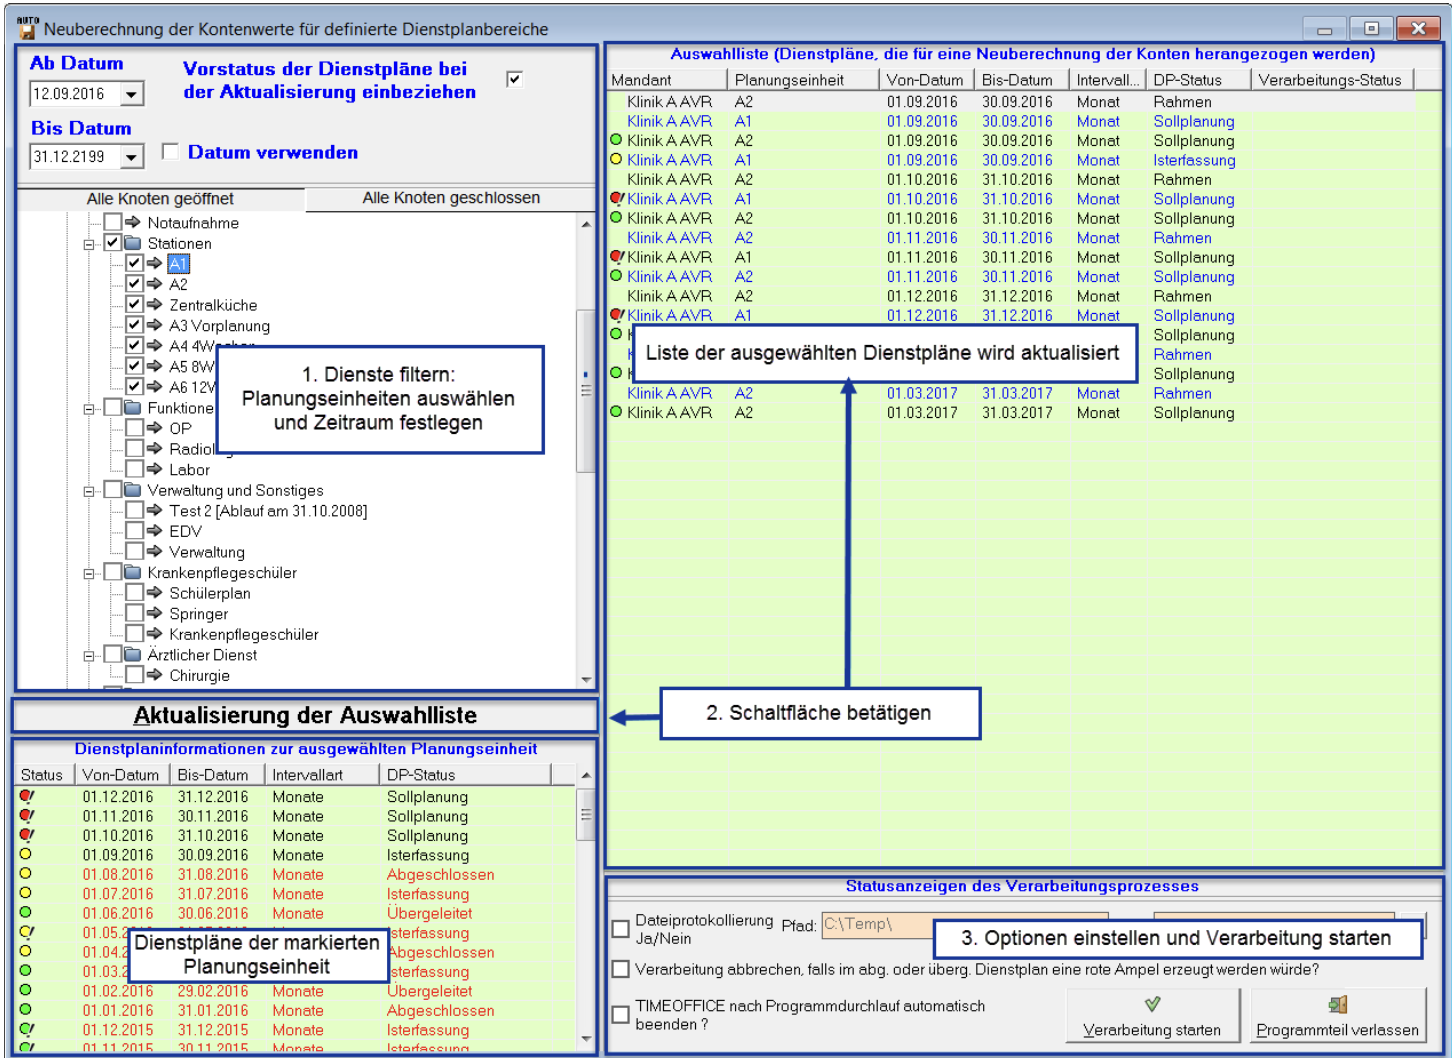
Task: Open the Ab Datum dropdown arrow
Action: (x=132, y=94)
